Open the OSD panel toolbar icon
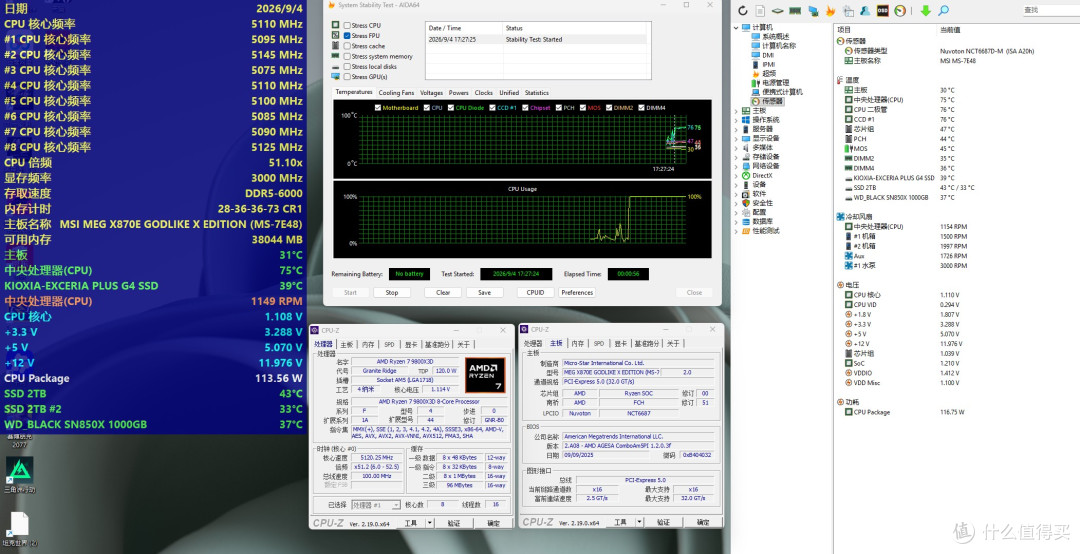1080x554 pixels. pyautogui.click(x=882, y=10)
